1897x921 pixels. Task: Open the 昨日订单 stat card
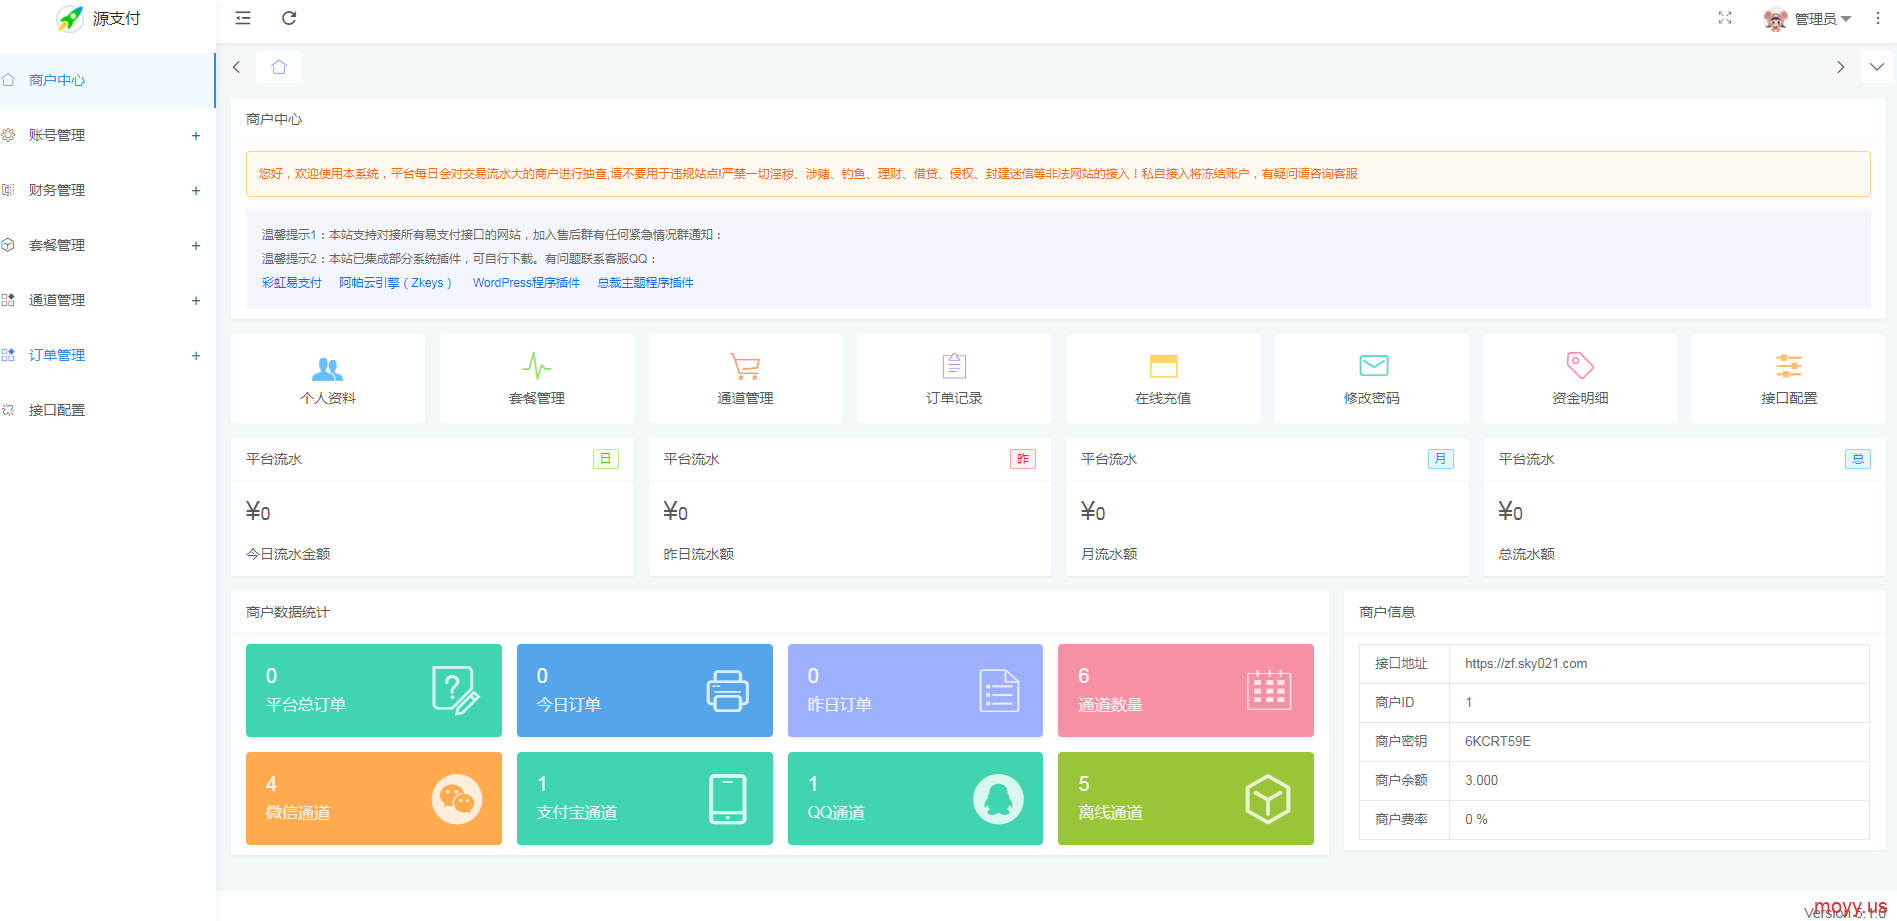tap(915, 690)
